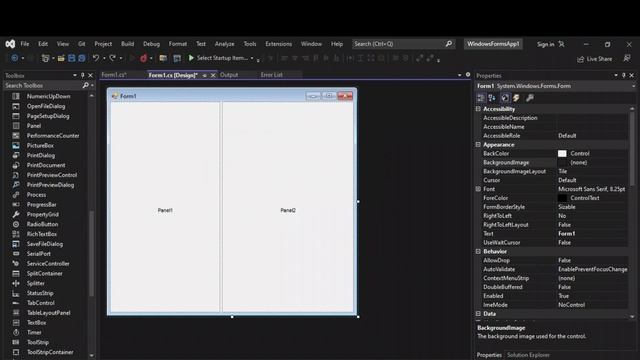Pin the Toolbox panel
This screenshot has height=360, width=640.
pos(82,76)
